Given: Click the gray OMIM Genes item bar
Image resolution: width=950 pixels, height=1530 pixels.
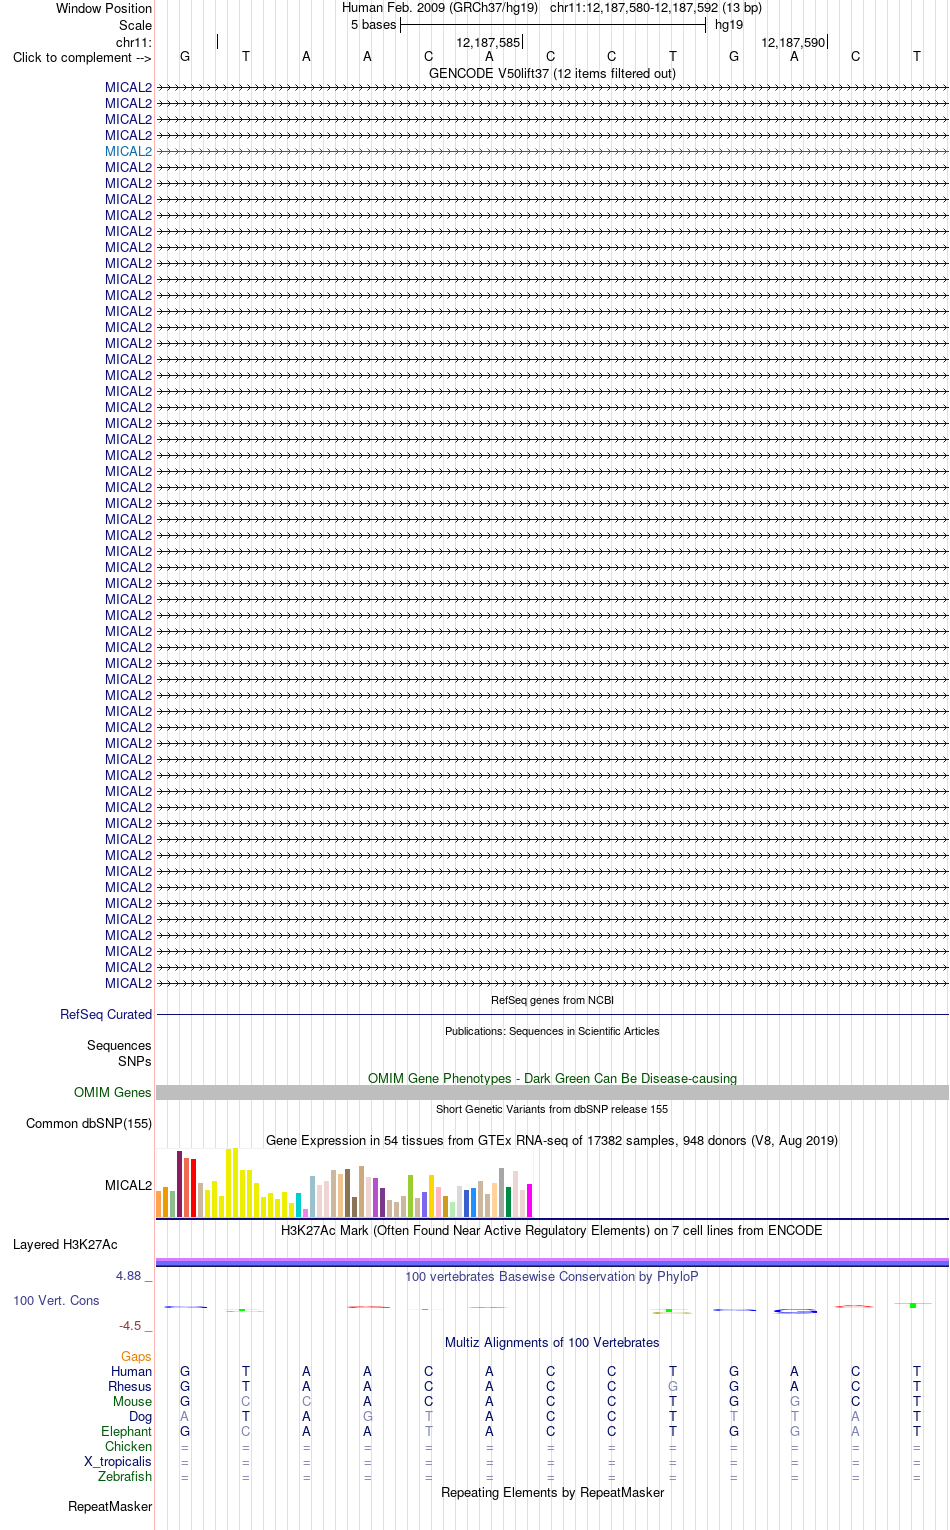Looking at the screenshot, I should [552, 1093].
